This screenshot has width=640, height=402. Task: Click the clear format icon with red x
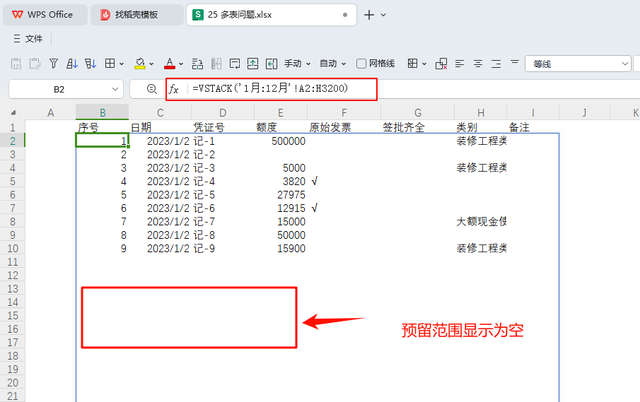tap(441, 64)
